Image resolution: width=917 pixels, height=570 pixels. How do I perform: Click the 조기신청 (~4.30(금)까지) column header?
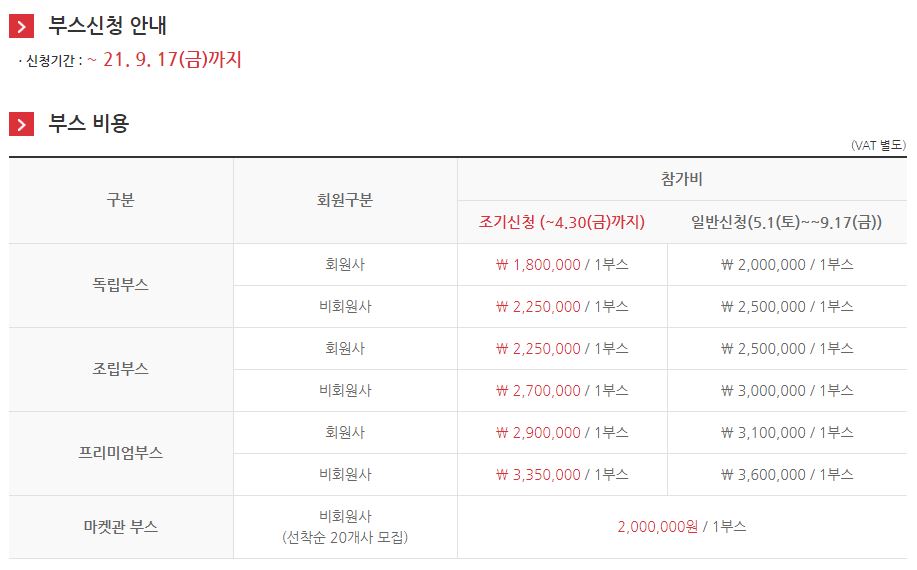[x=561, y=222]
